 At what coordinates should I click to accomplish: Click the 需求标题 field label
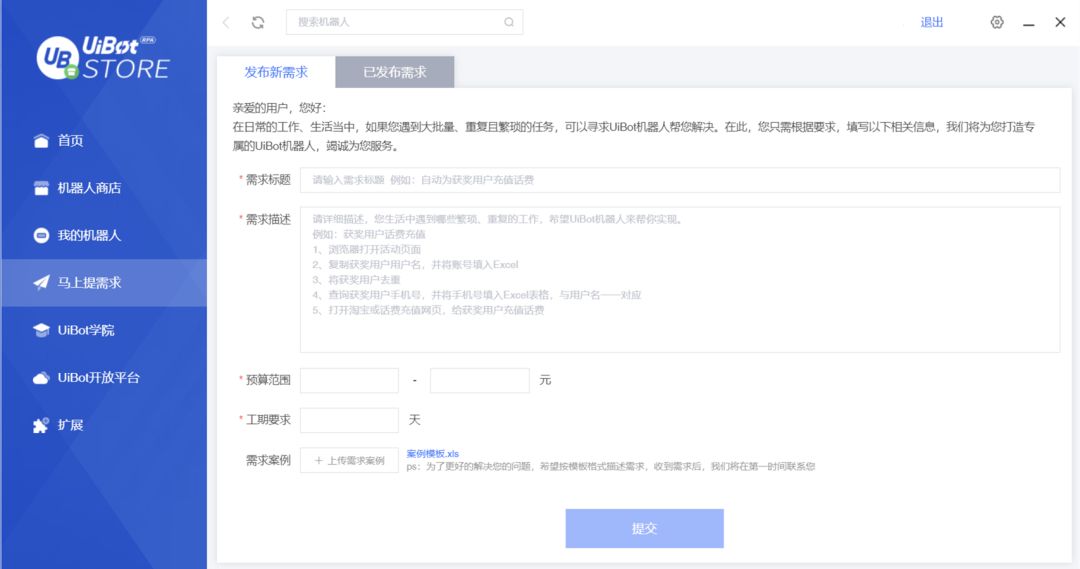268,180
